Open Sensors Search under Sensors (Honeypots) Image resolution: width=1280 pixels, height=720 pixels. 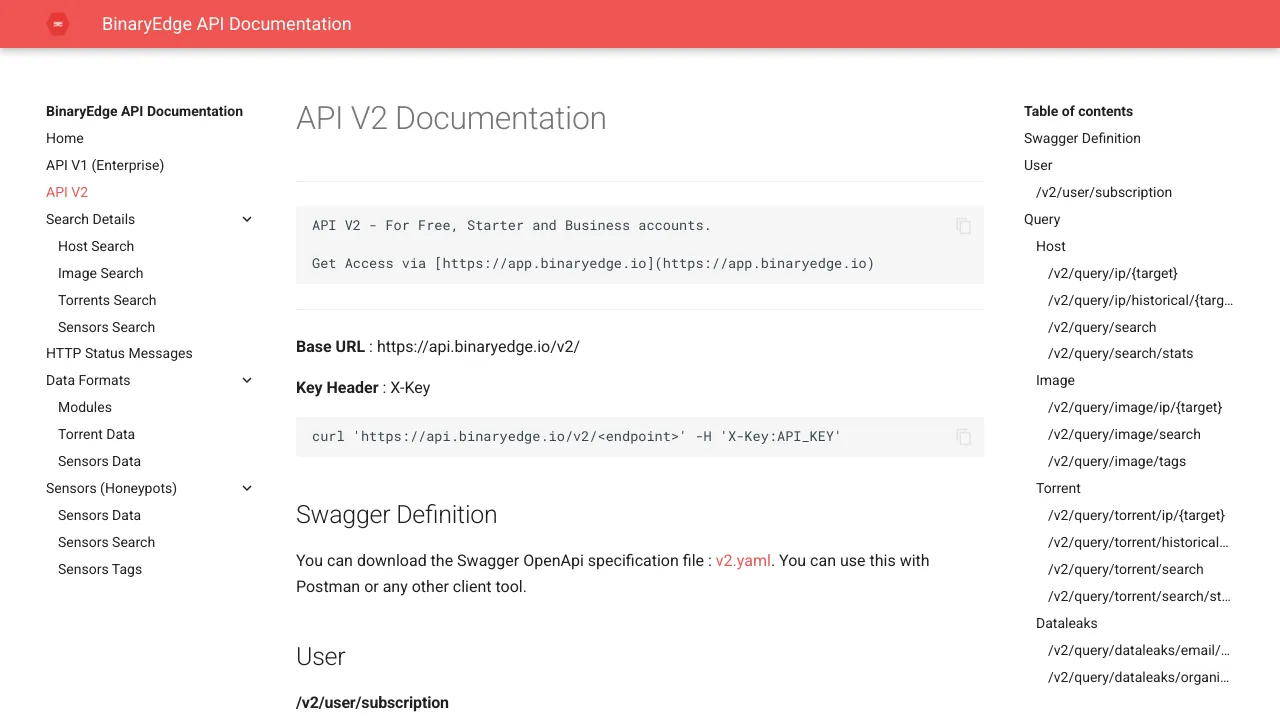[106, 542]
